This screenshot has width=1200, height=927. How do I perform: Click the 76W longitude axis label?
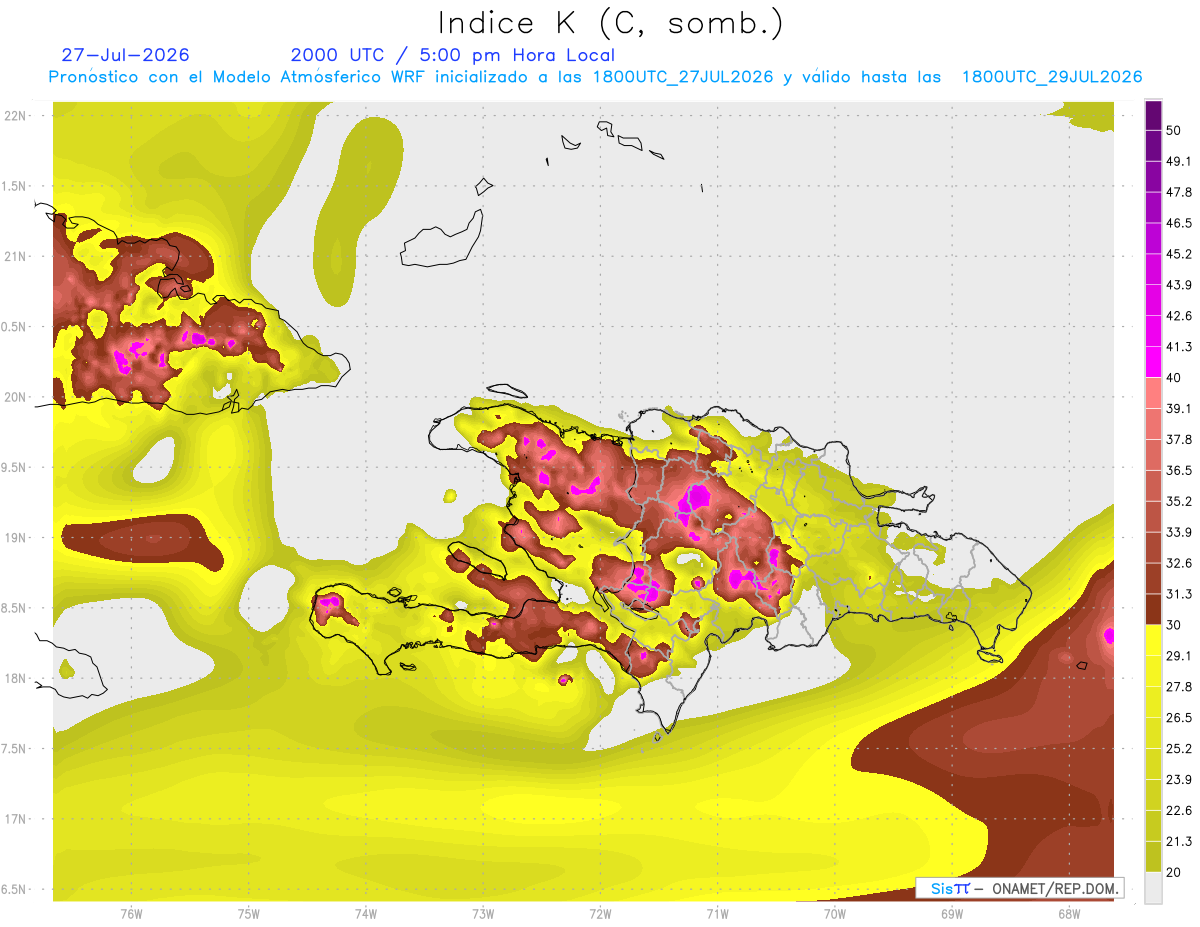pos(131,913)
